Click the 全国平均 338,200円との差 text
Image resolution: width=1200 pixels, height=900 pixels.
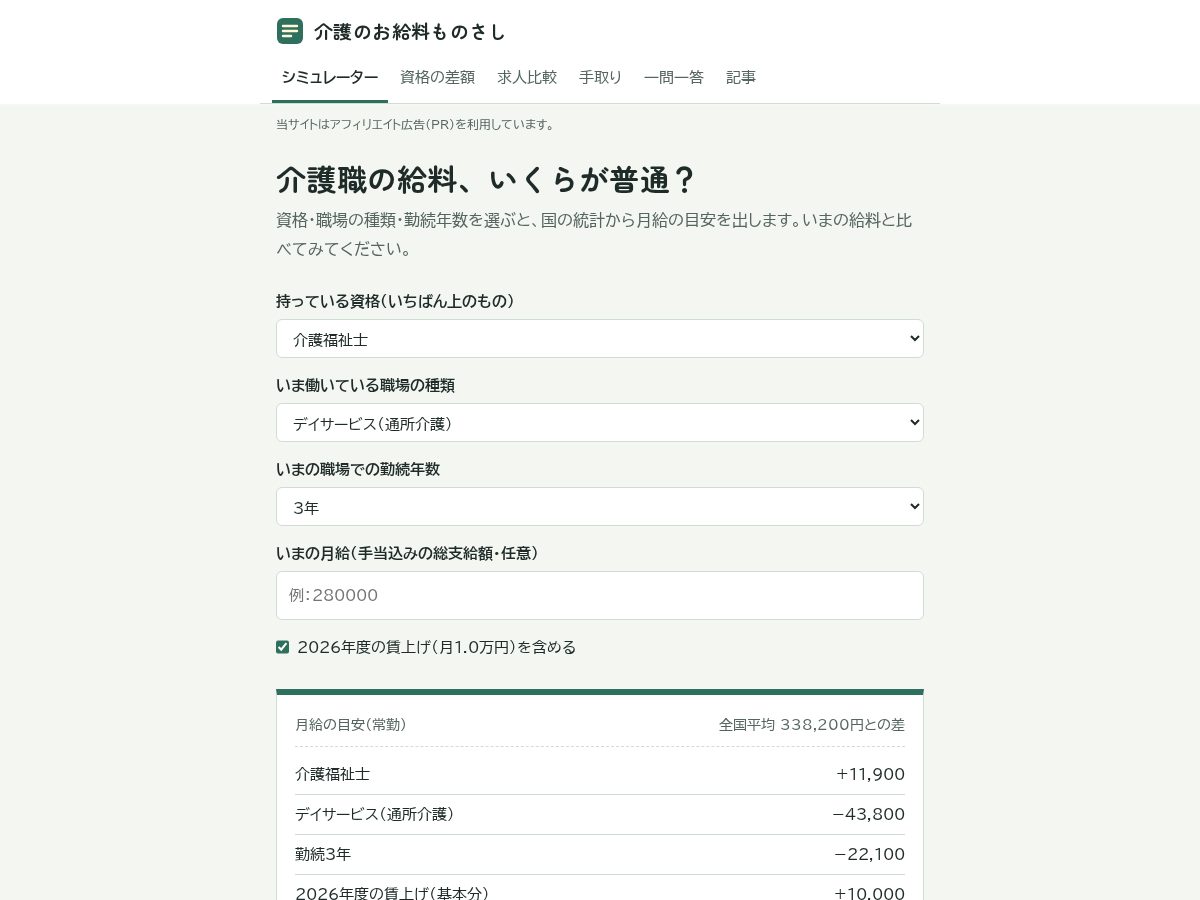point(812,725)
